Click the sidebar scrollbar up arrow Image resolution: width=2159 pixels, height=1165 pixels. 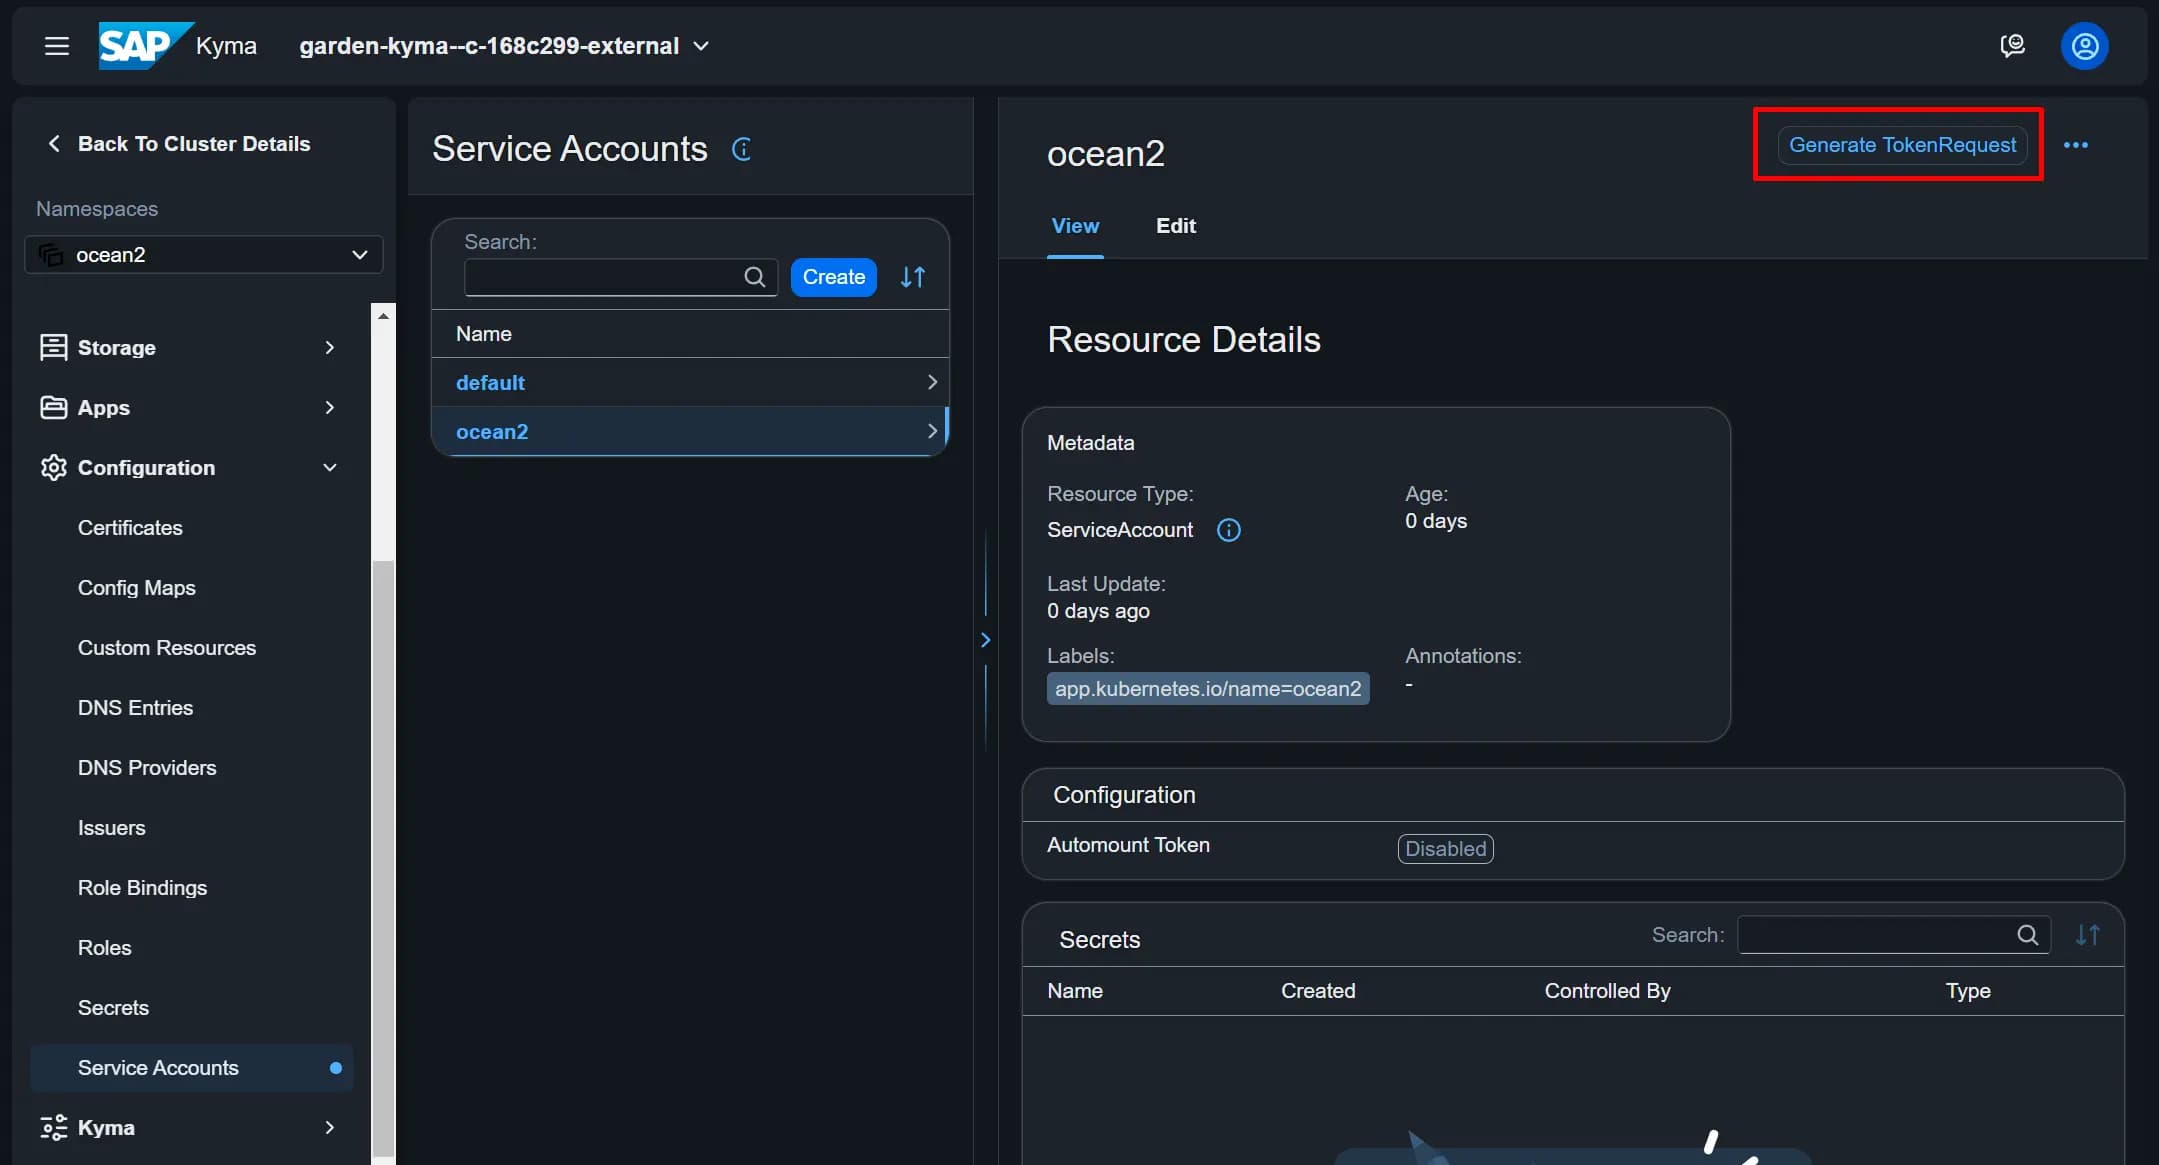coord(383,316)
